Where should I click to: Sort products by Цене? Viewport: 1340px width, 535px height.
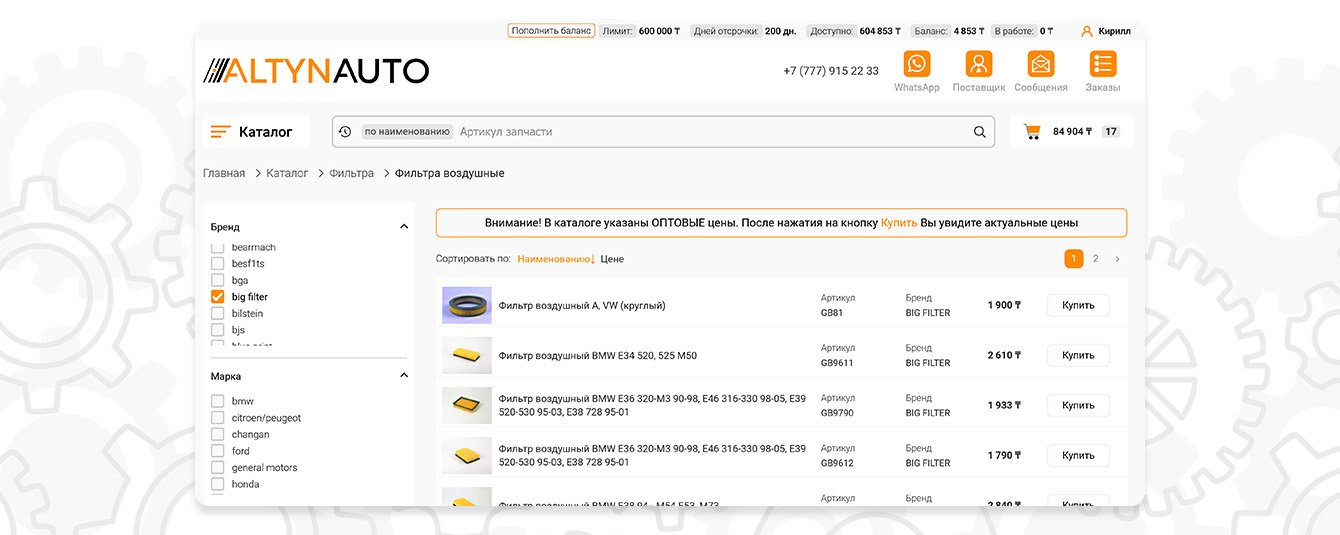coord(612,259)
